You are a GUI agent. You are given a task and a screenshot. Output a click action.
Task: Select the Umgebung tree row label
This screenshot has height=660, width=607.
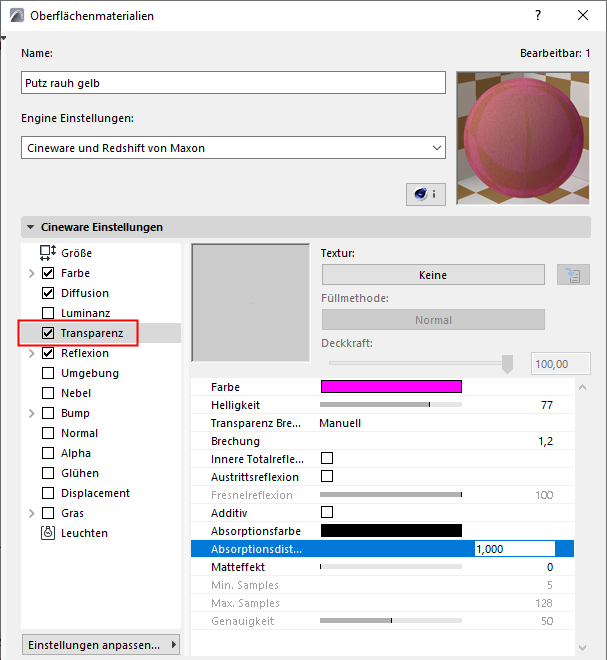[x=90, y=373]
